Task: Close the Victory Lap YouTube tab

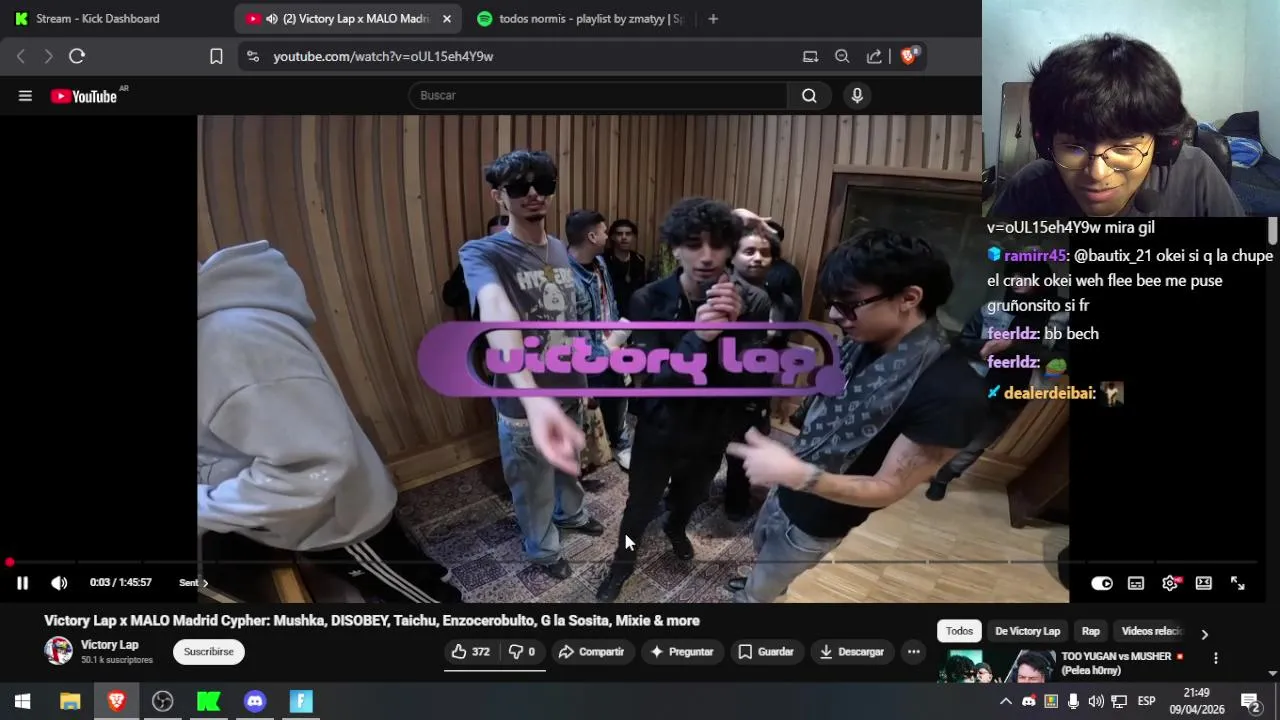Action: click(x=447, y=18)
